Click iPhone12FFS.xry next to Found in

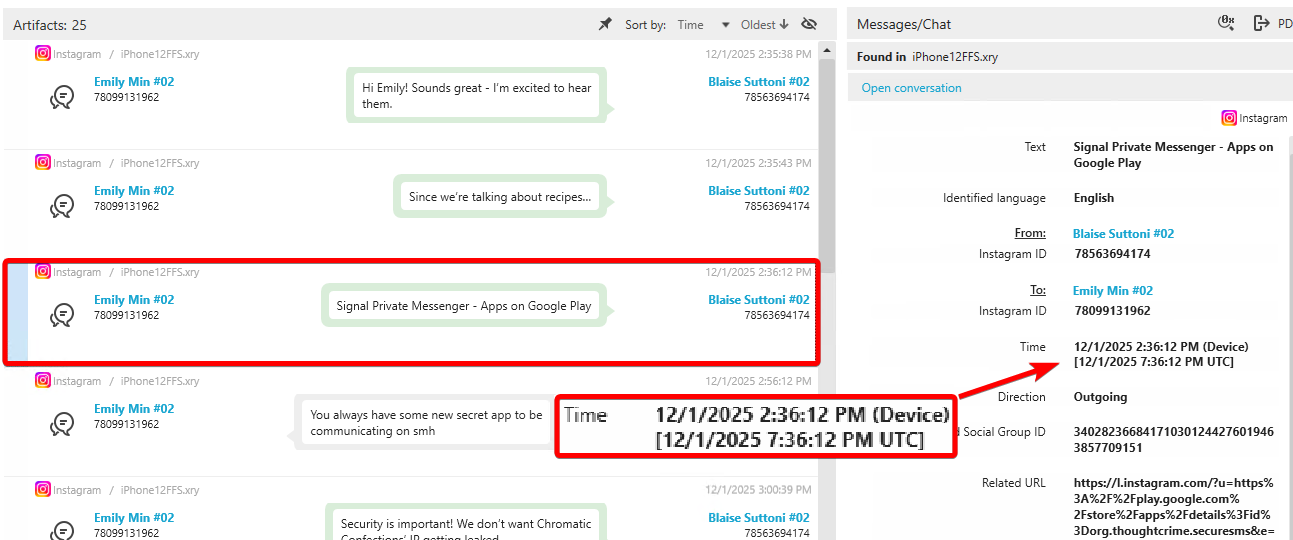(955, 57)
